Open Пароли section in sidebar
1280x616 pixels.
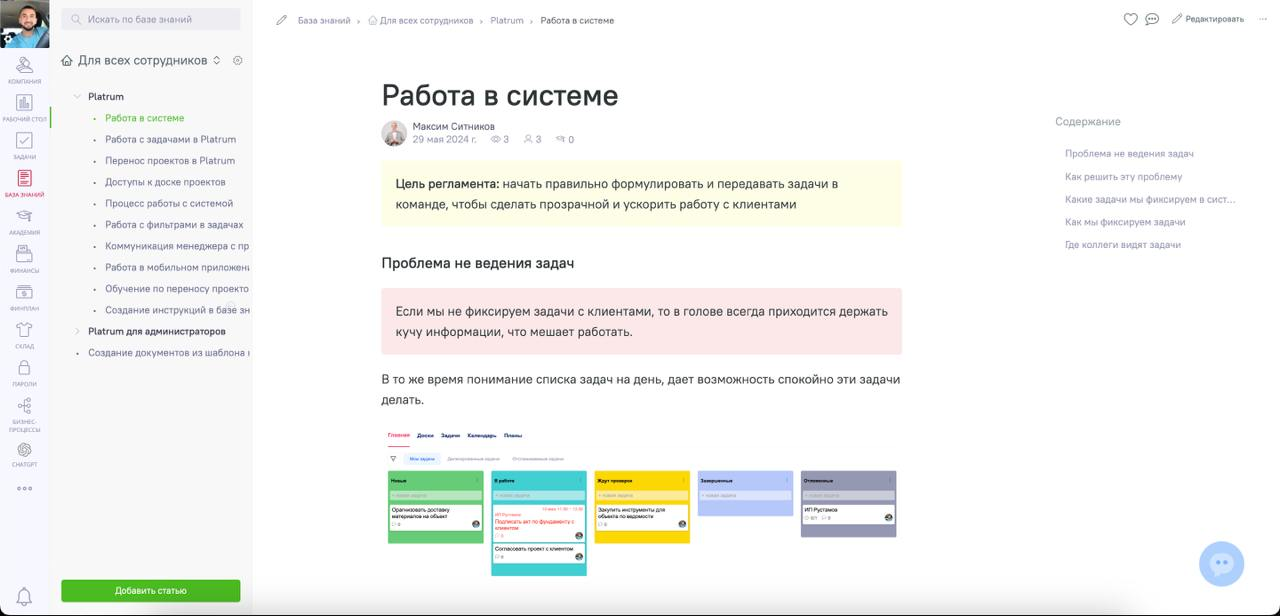click(x=25, y=373)
